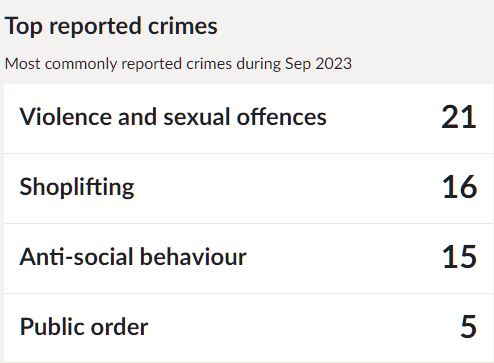Image resolution: width=494 pixels, height=363 pixels.
Task: Click the 'Top reported crimes' heading
Action: [111, 26]
